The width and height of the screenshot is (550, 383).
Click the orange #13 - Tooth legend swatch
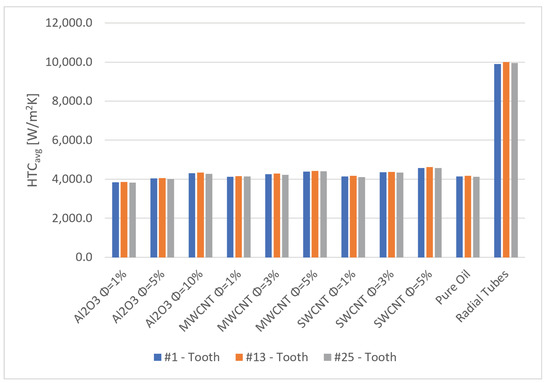pyautogui.click(x=239, y=357)
